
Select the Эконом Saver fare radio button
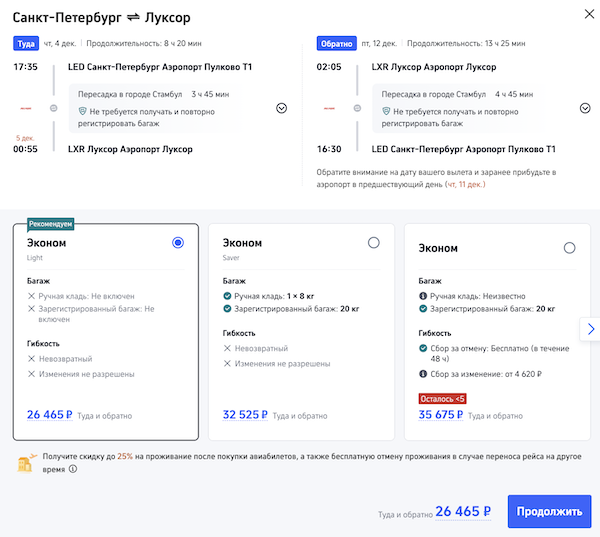[x=374, y=243]
